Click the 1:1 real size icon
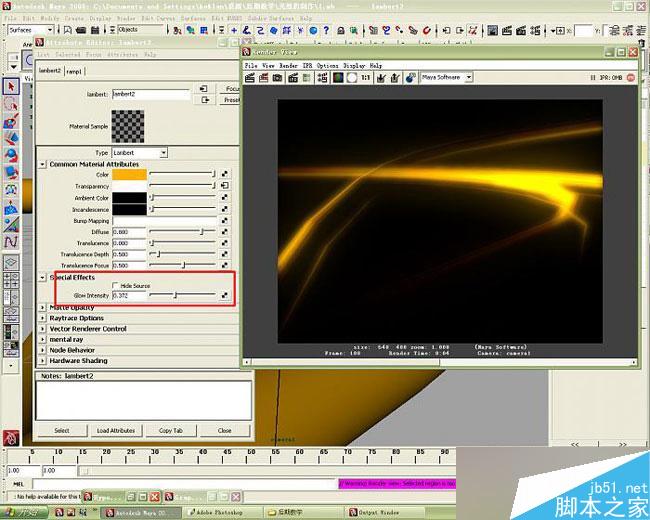This screenshot has height=520, width=650. tap(366, 77)
